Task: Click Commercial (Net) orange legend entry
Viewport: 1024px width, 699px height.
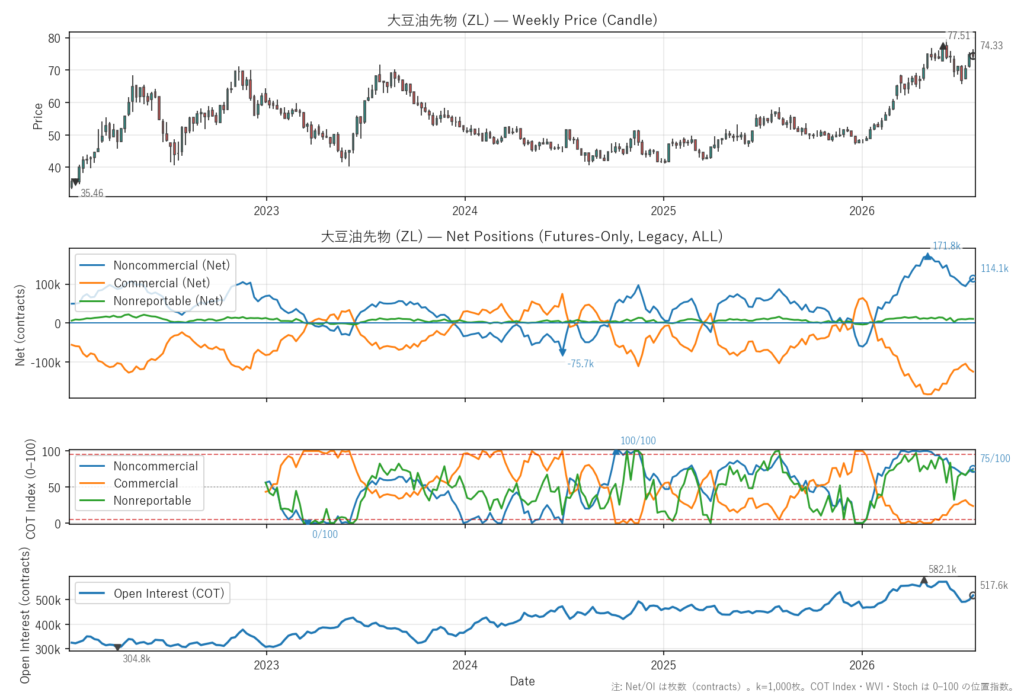Action: pyautogui.click(x=145, y=283)
